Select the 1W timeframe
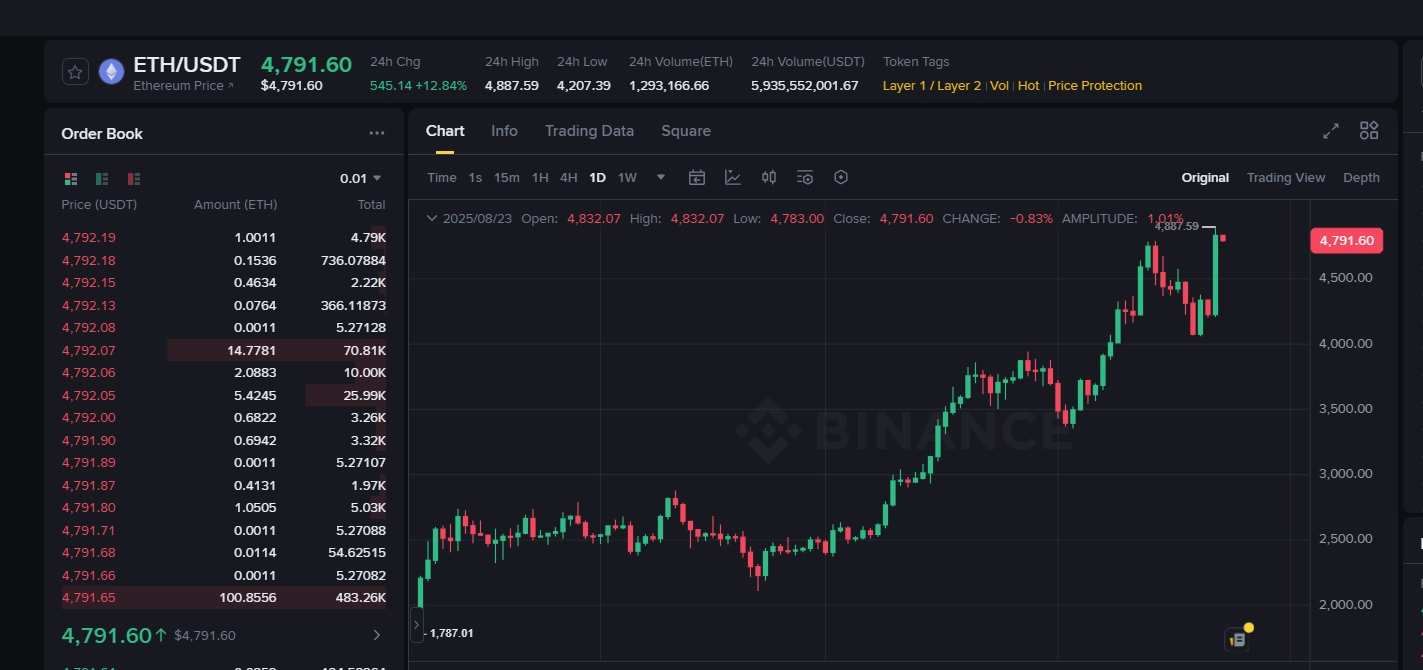Image resolution: width=1423 pixels, height=670 pixels. pyautogui.click(x=627, y=177)
